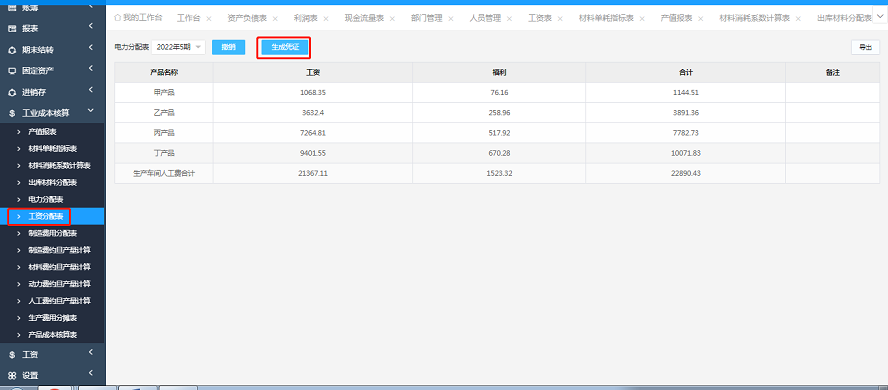Click the 合计 column header
888x390 pixels.
(x=685, y=72)
